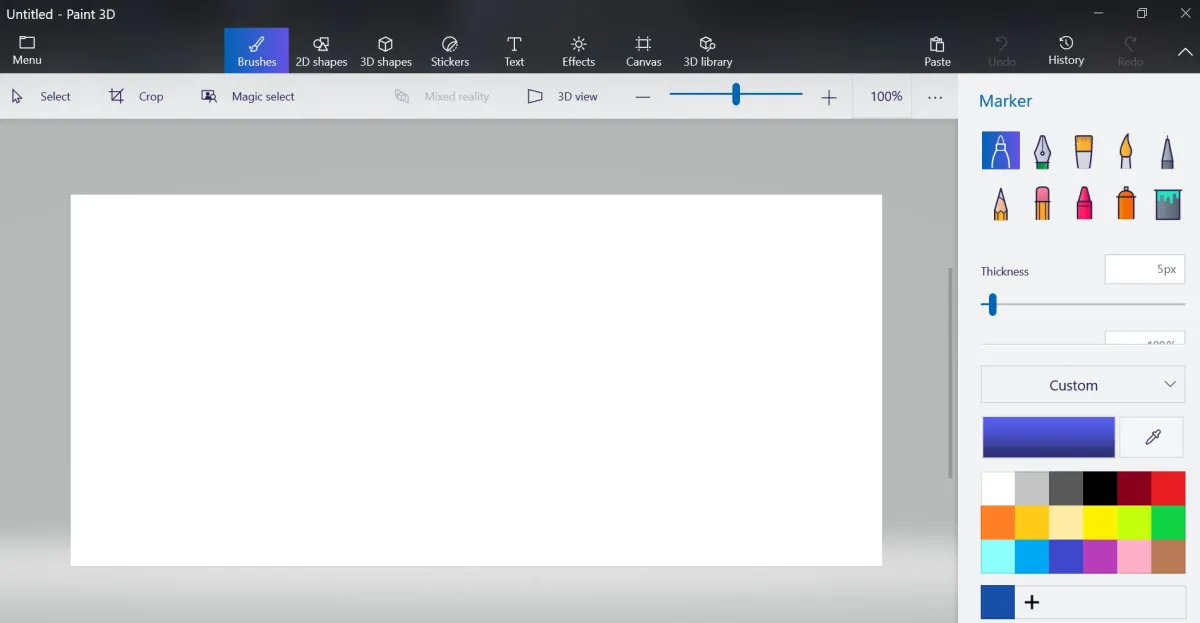Viewport: 1200px width, 623px height.
Task: Pick the black color swatch
Action: [x=1100, y=488]
